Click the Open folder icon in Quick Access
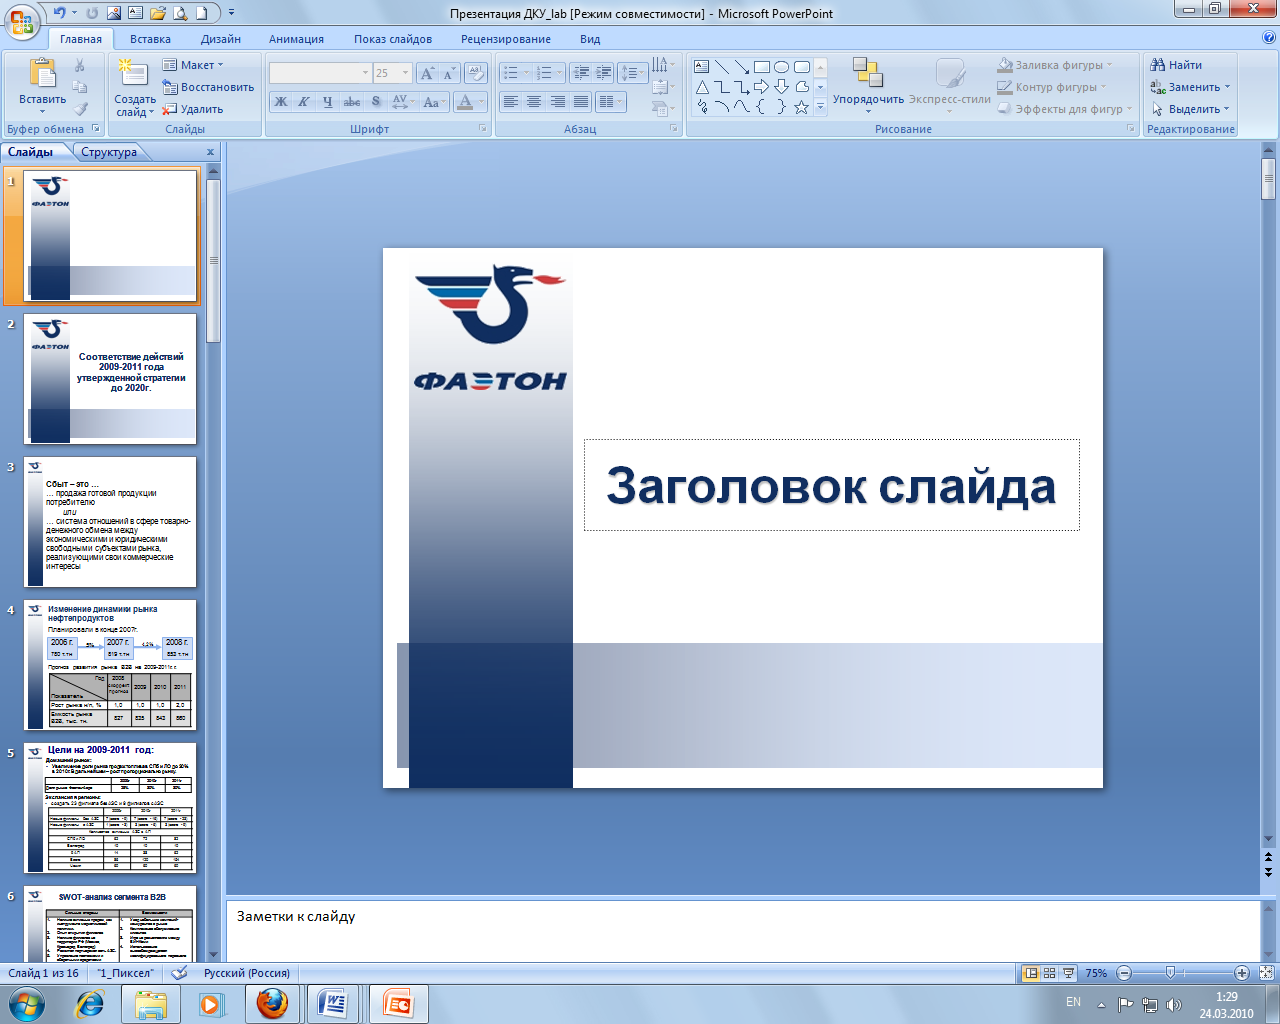This screenshot has height=1024, width=1280. [158, 13]
